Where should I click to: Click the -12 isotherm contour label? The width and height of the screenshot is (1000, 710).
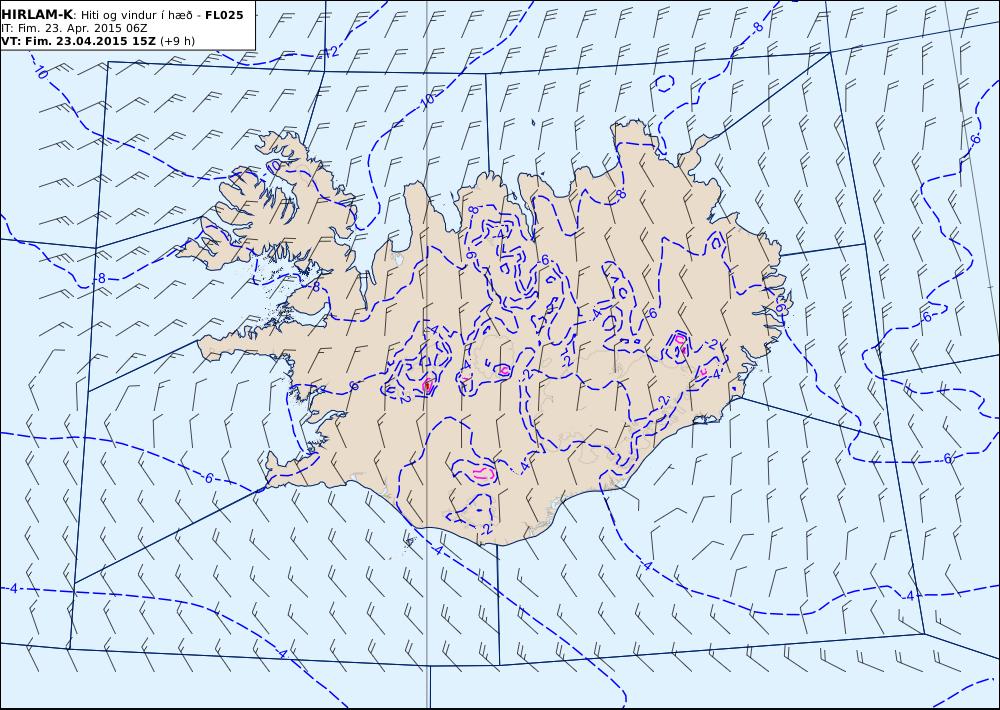click(329, 53)
